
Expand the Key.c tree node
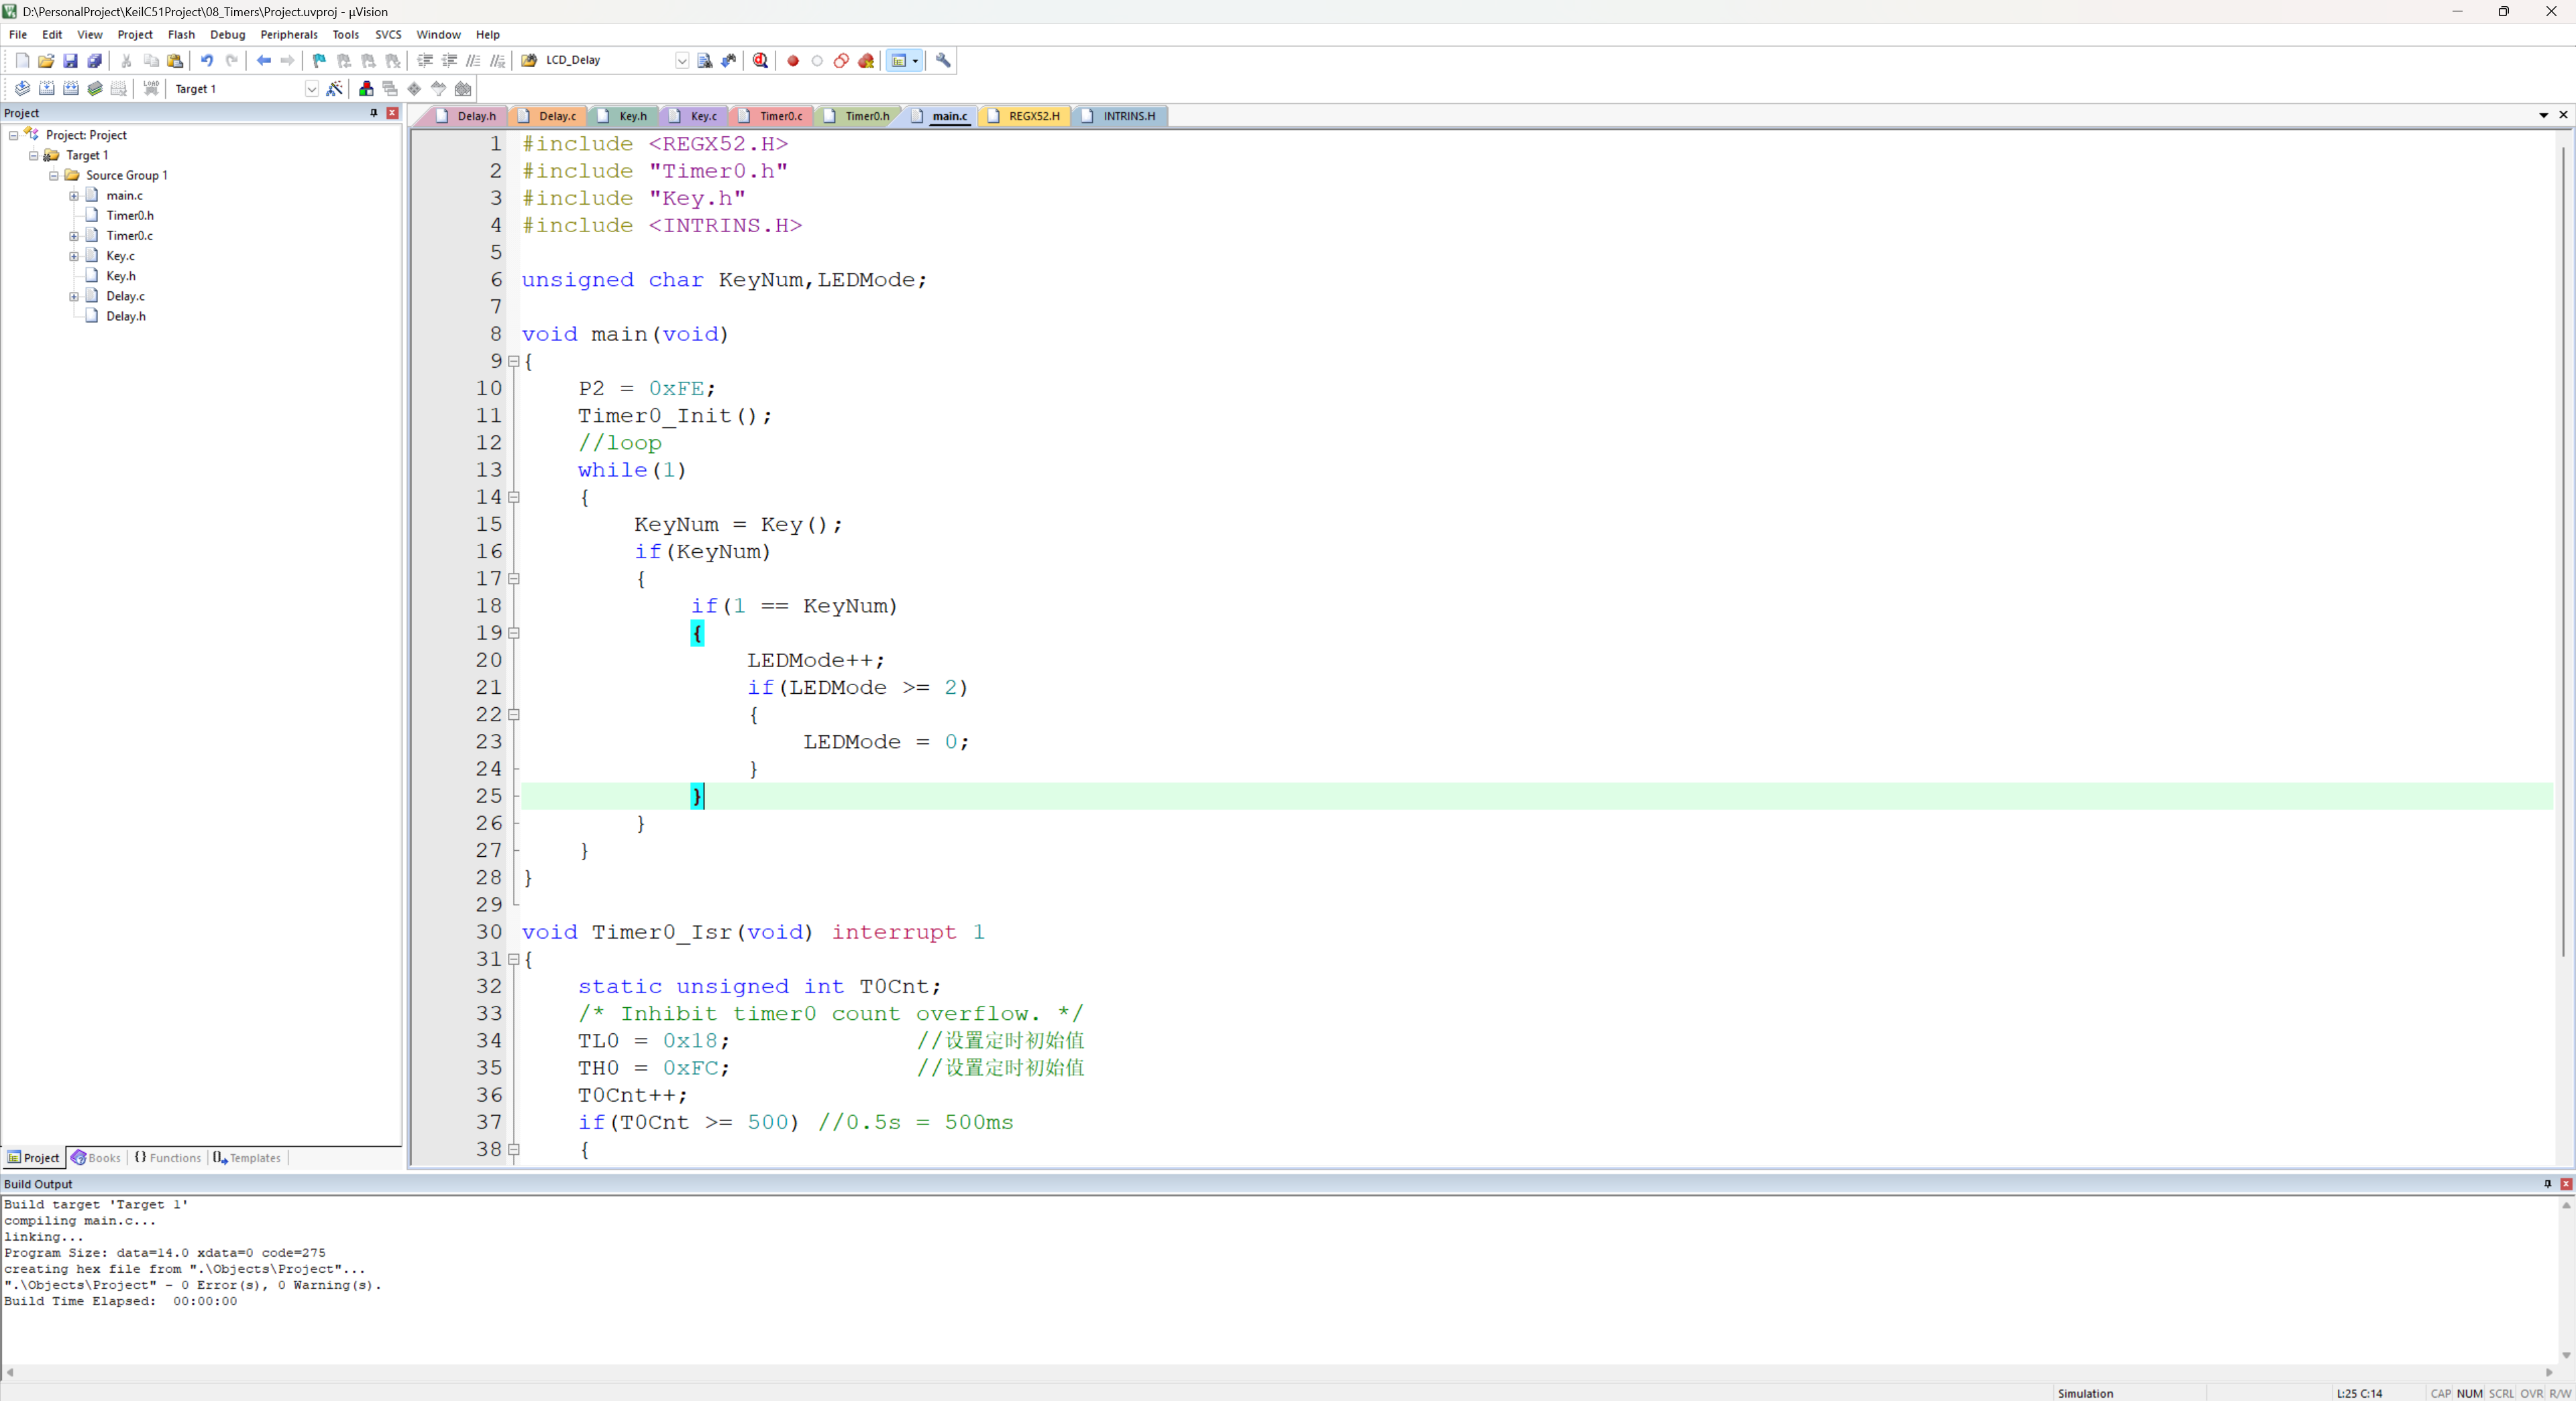(74, 256)
